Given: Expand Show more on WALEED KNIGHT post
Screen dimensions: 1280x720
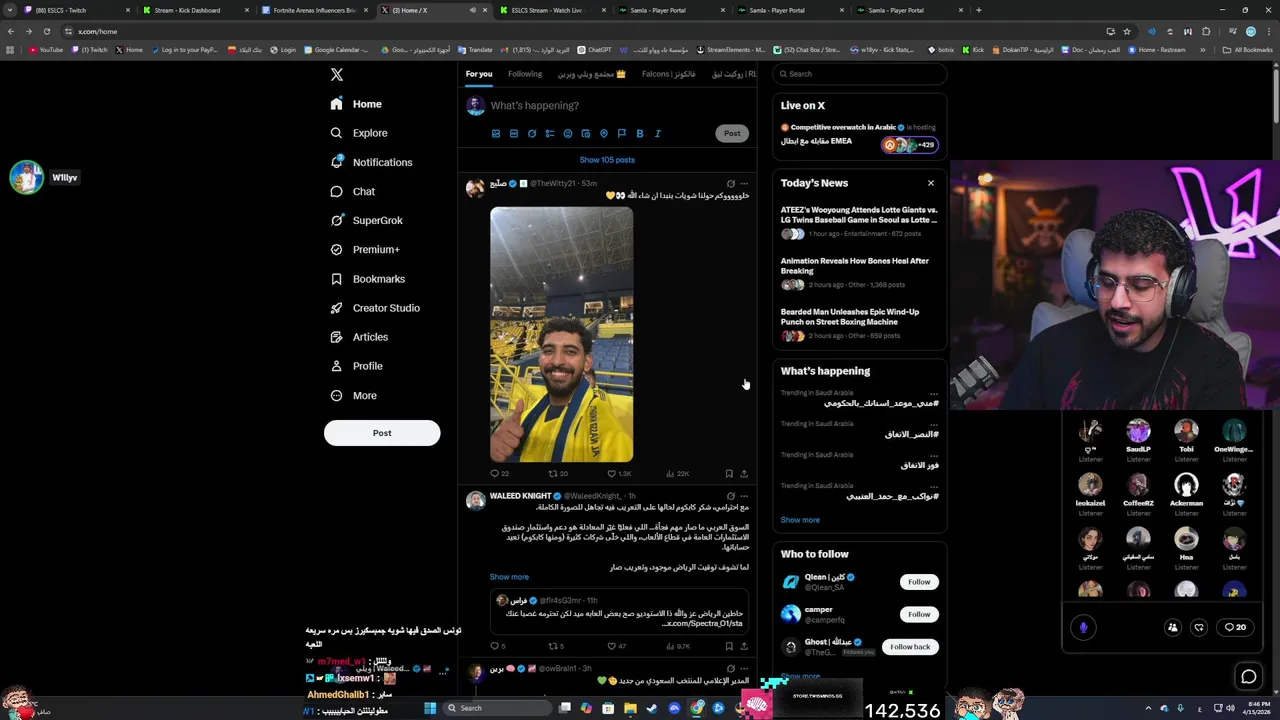Looking at the screenshot, I should click(509, 577).
